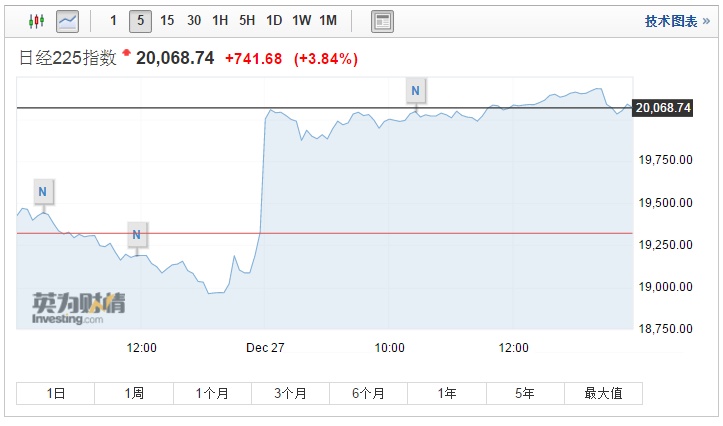
Task: Select the 1-minute interval
Action: 113,20
